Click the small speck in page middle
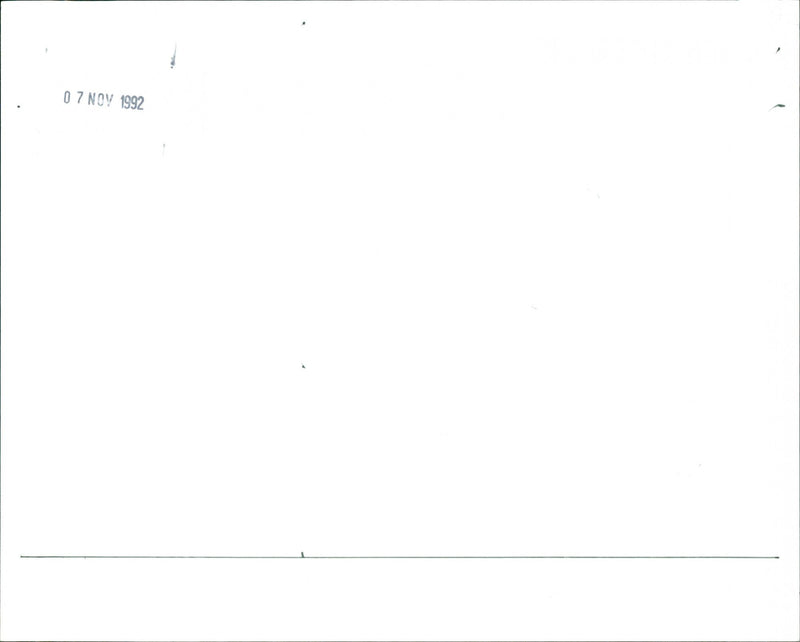800x642 pixels. click(303, 366)
